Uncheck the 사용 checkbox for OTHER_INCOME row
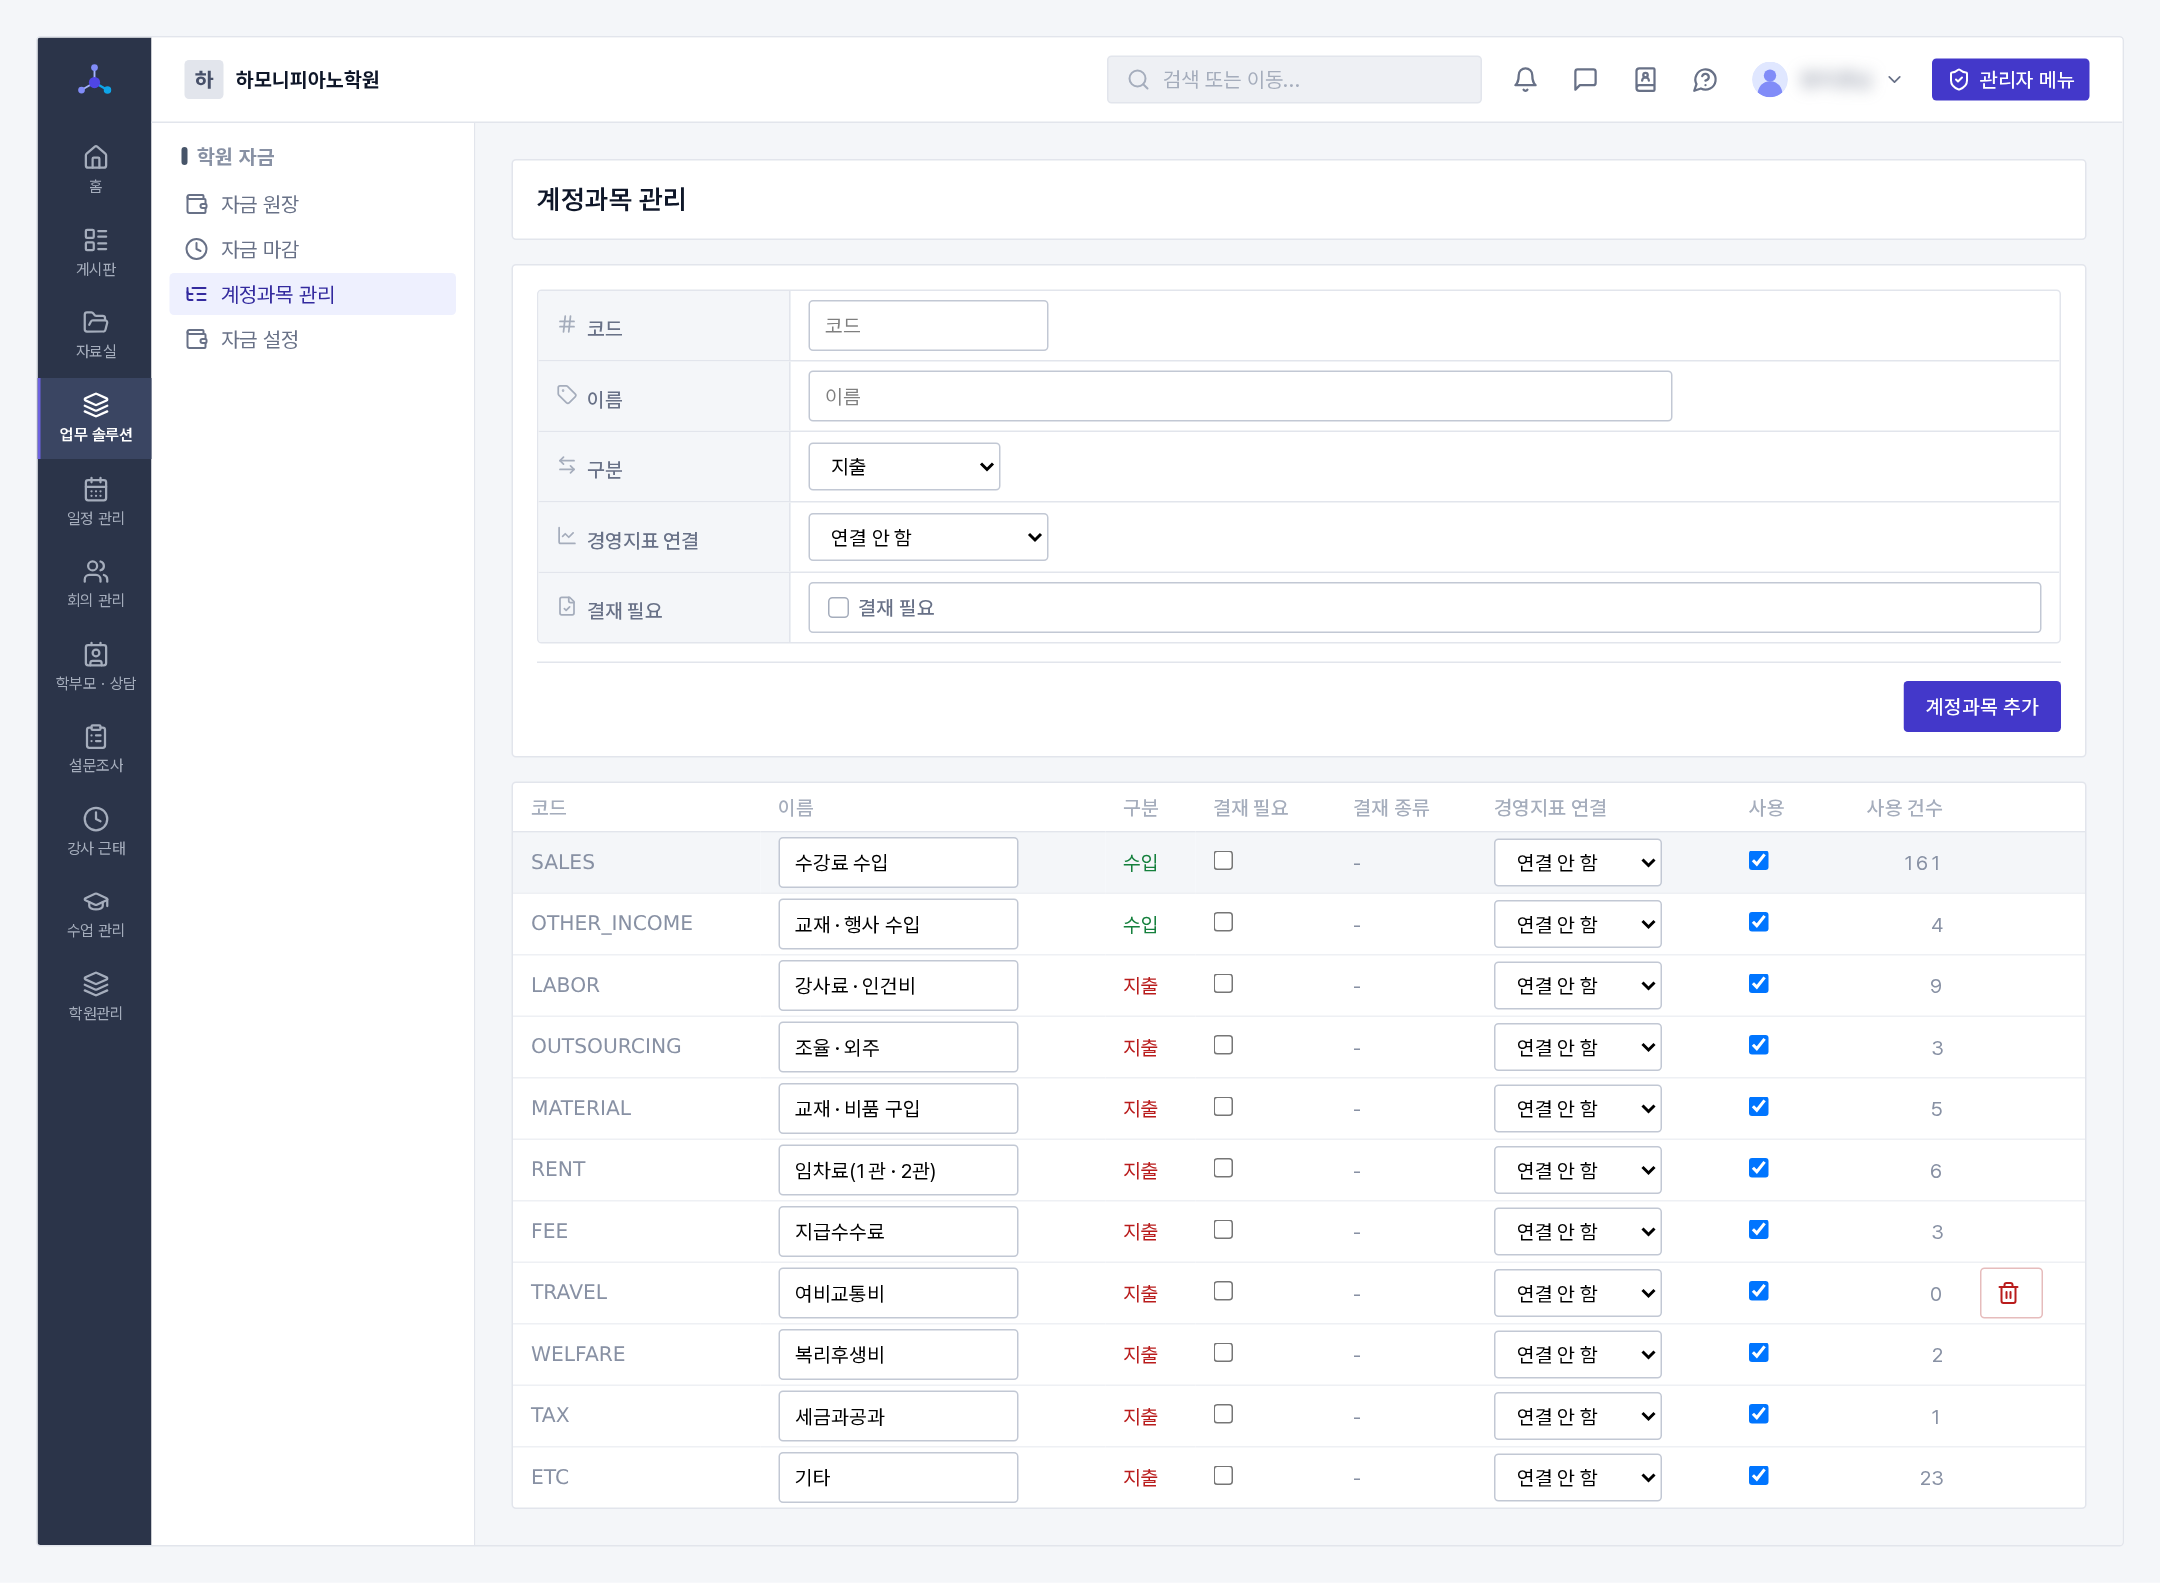2160x1583 pixels. 1759,922
